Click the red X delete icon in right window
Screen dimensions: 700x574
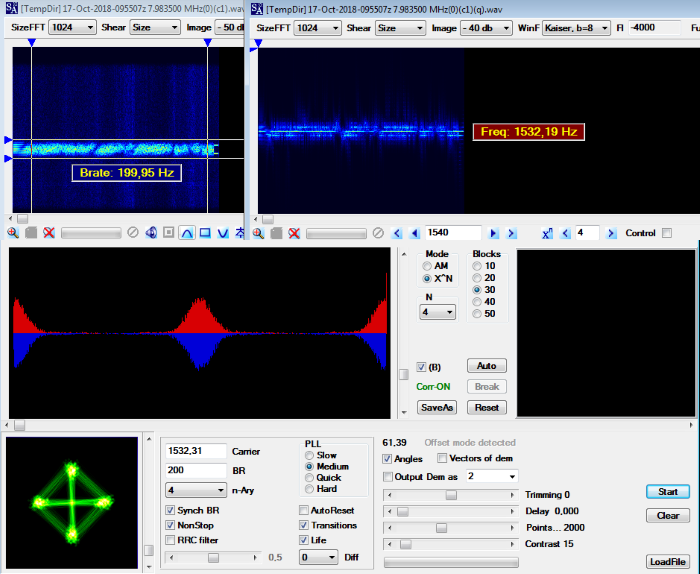(x=294, y=233)
